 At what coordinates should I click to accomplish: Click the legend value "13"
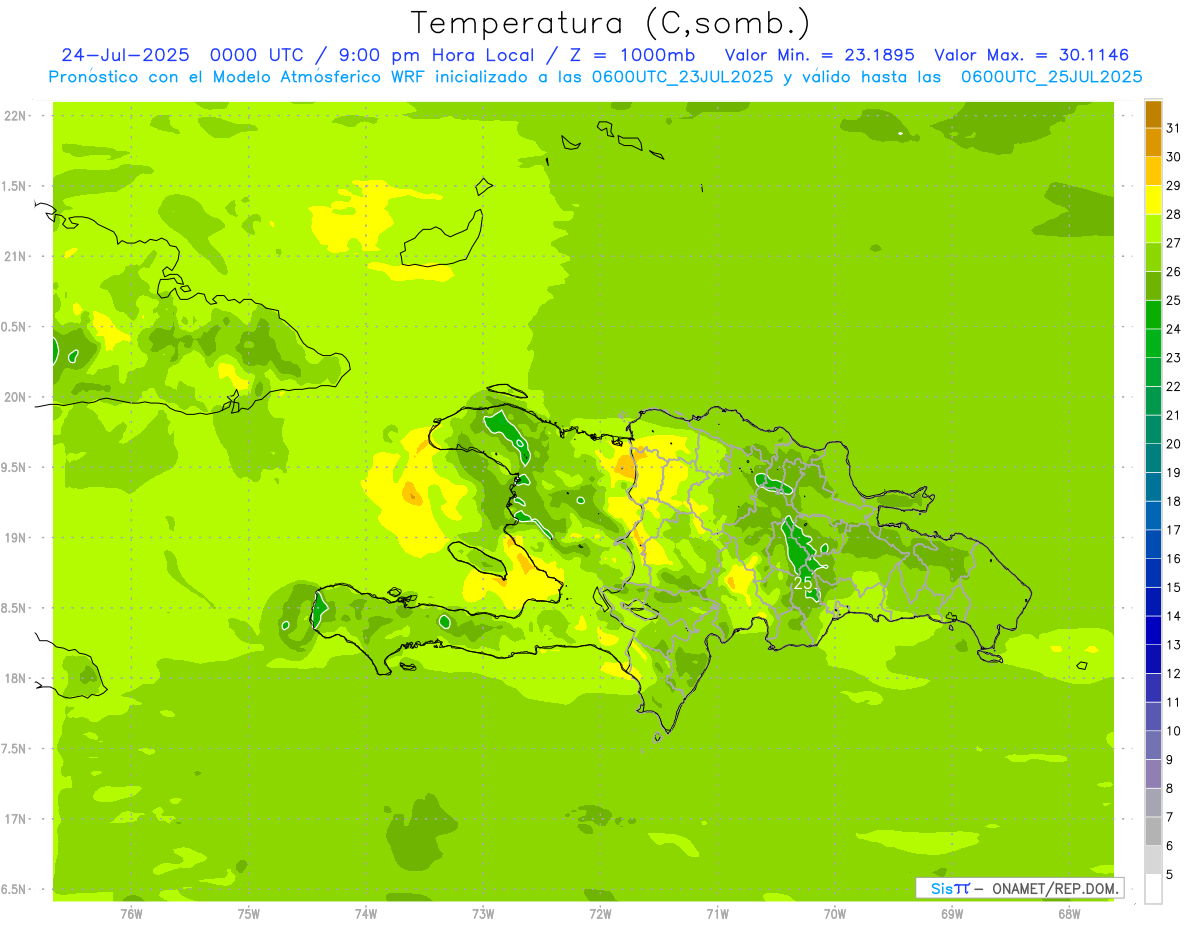(x=1173, y=645)
